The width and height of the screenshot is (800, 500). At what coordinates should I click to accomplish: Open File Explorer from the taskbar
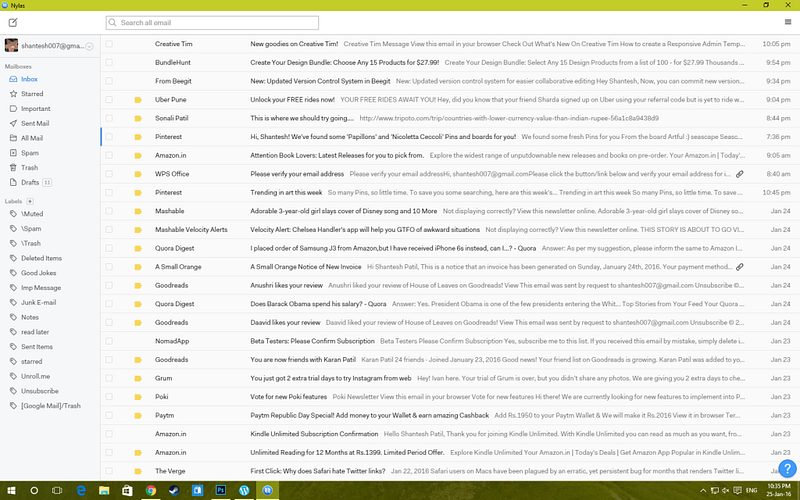[x=104, y=490]
